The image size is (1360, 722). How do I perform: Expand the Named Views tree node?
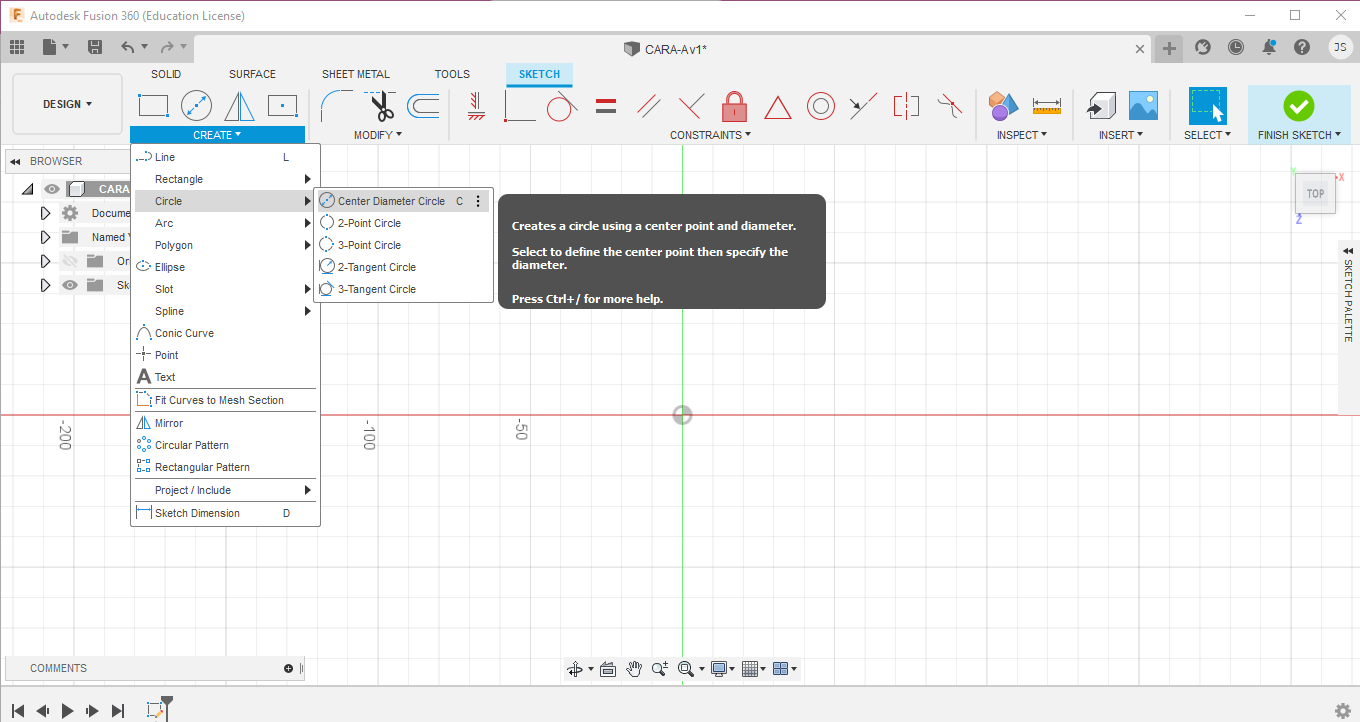click(45, 237)
